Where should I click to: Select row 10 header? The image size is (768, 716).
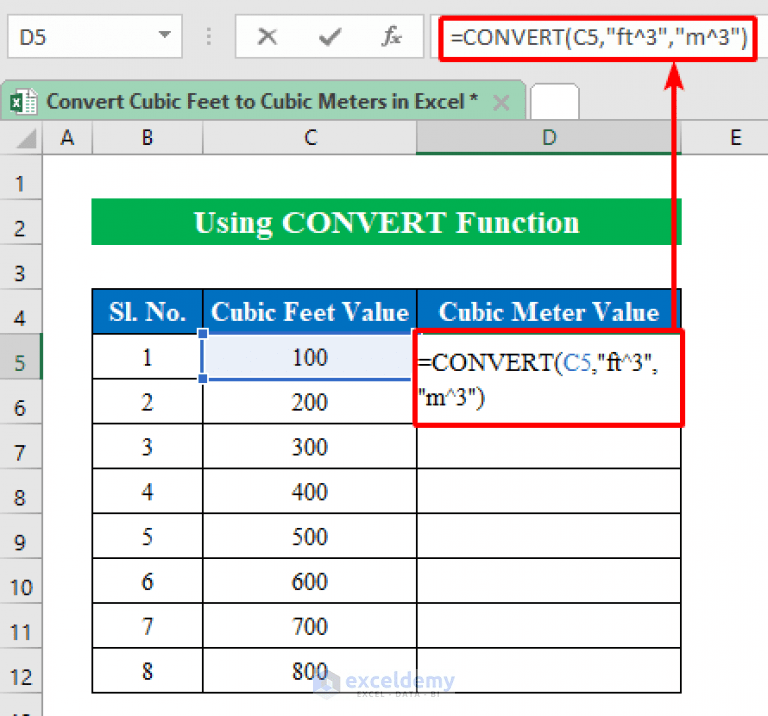pyautogui.click(x=21, y=581)
